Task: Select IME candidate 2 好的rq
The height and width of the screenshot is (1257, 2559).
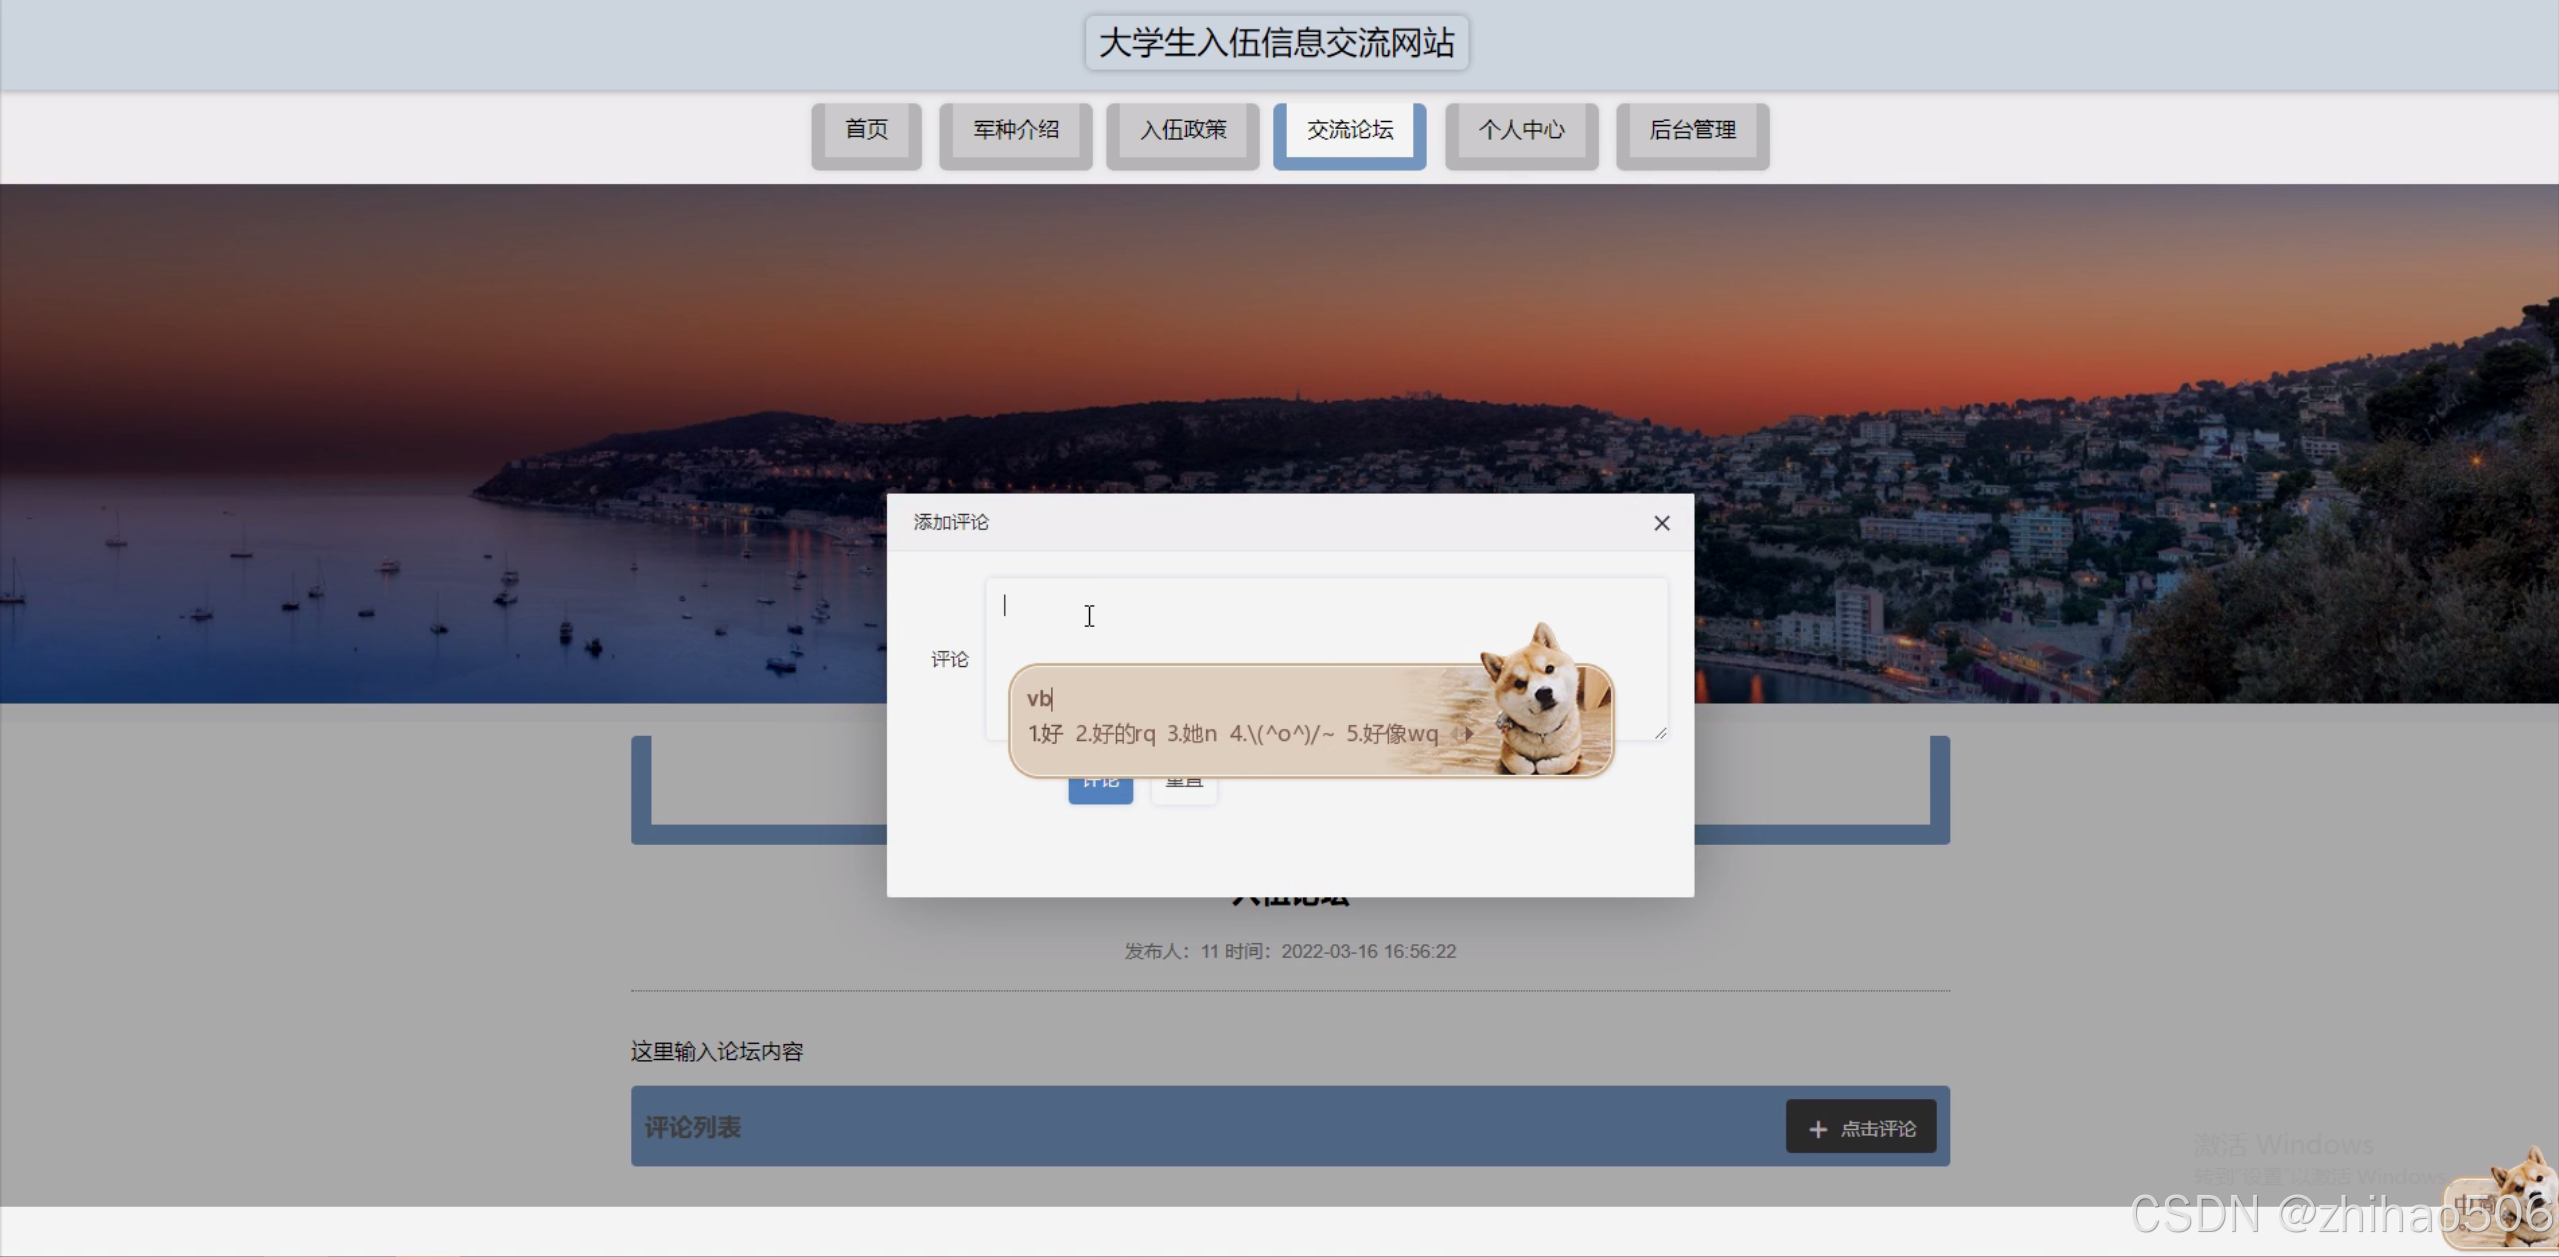Action: pyautogui.click(x=1114, y=734)
